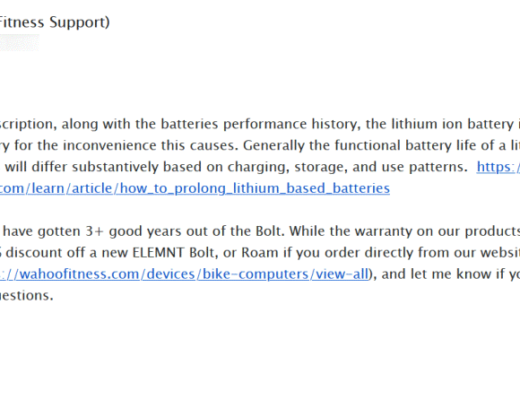Click the phrase 'performance history'

coord(292,124)
